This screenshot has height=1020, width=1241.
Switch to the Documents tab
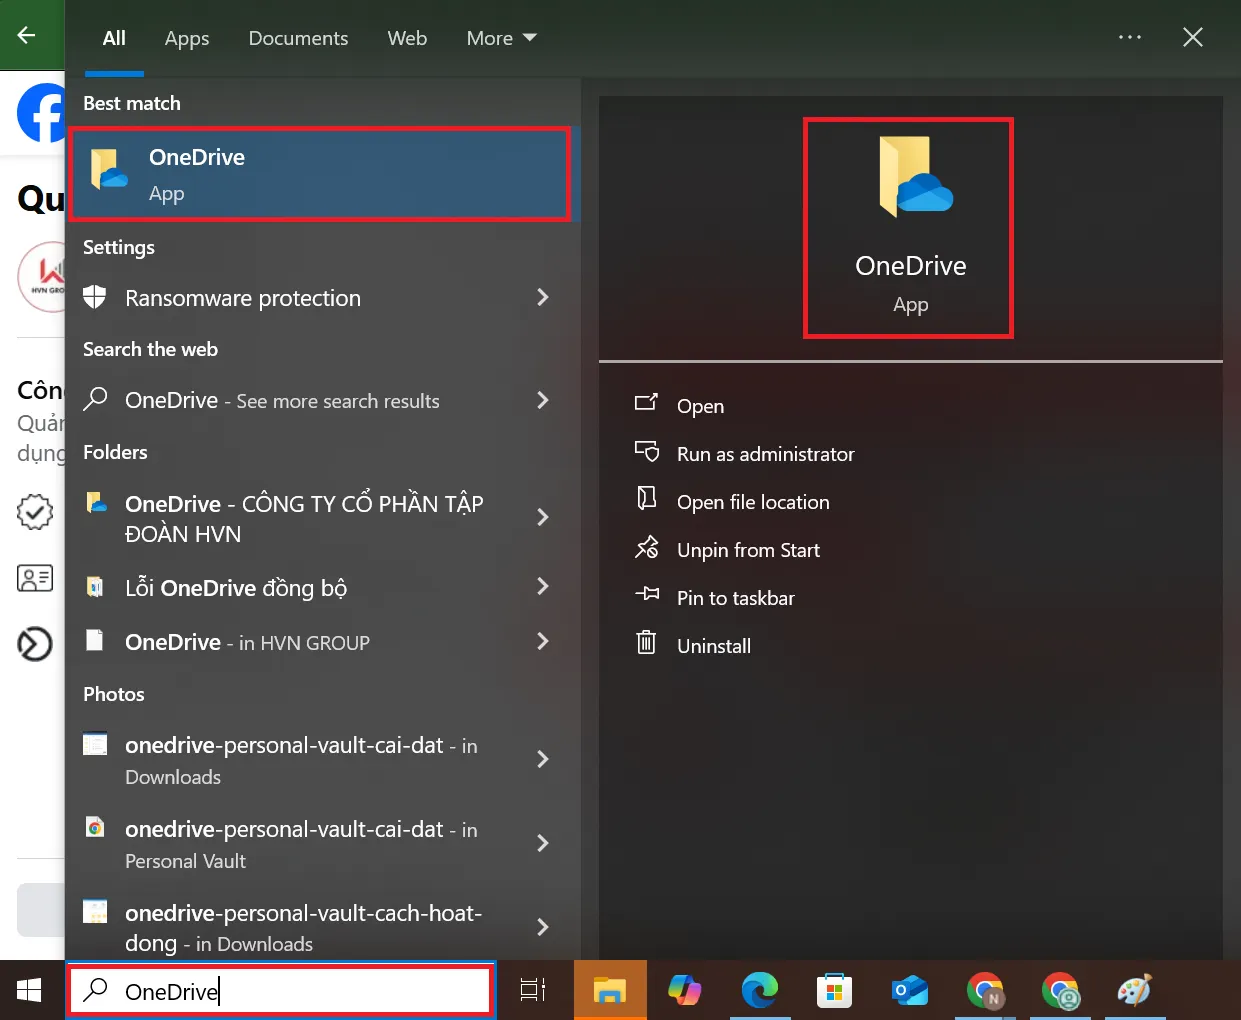(298, 38)
